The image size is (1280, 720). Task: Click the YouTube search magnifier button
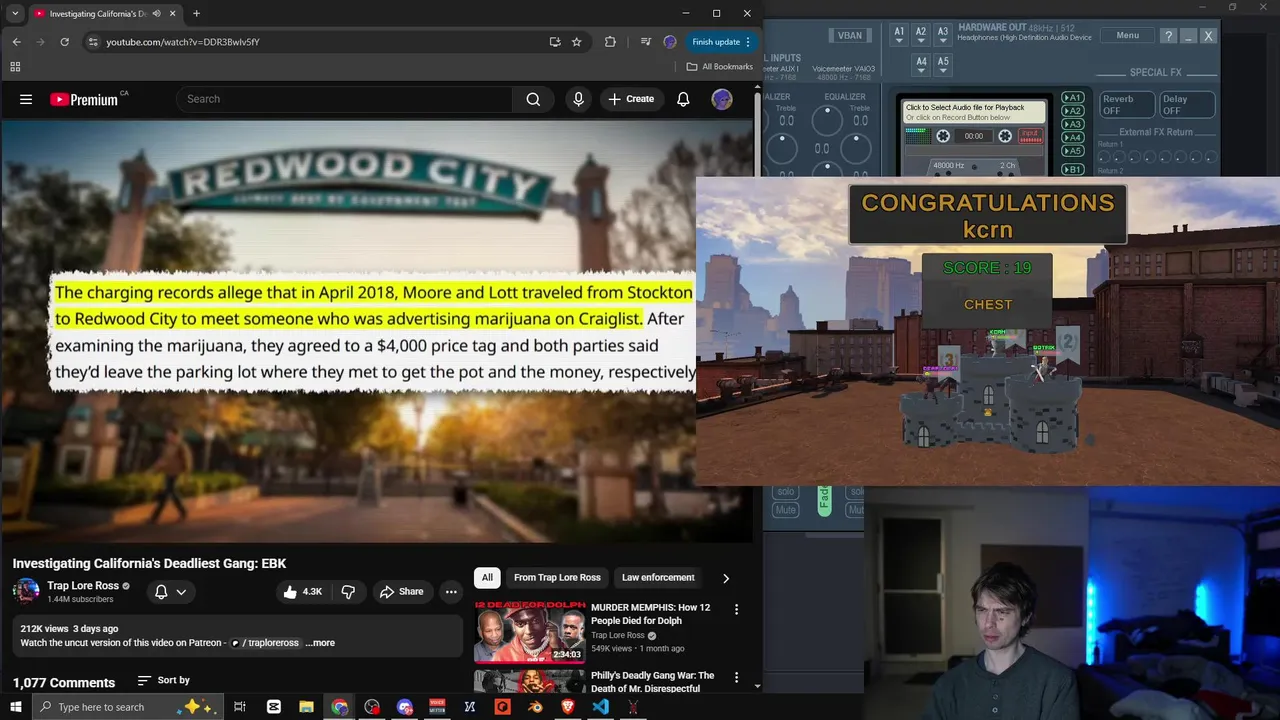pos(533,99)
